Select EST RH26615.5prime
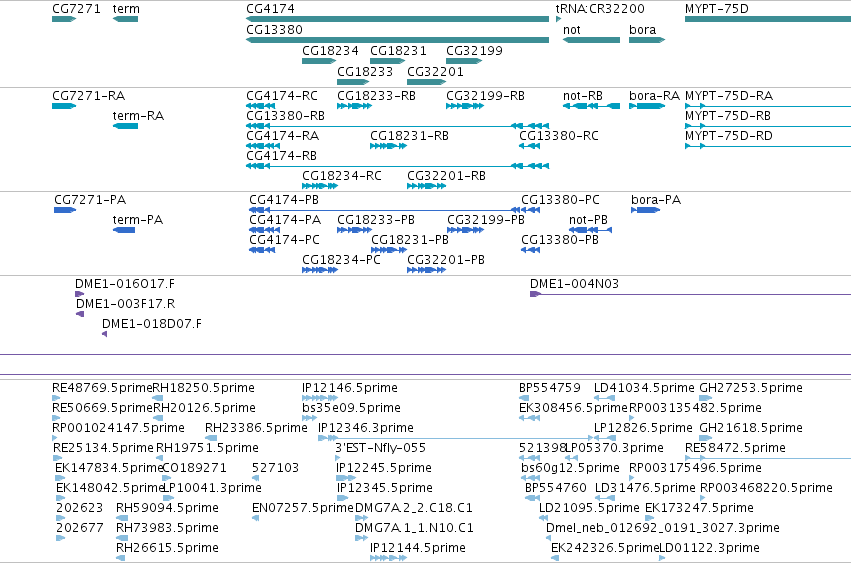 point(120,558)
